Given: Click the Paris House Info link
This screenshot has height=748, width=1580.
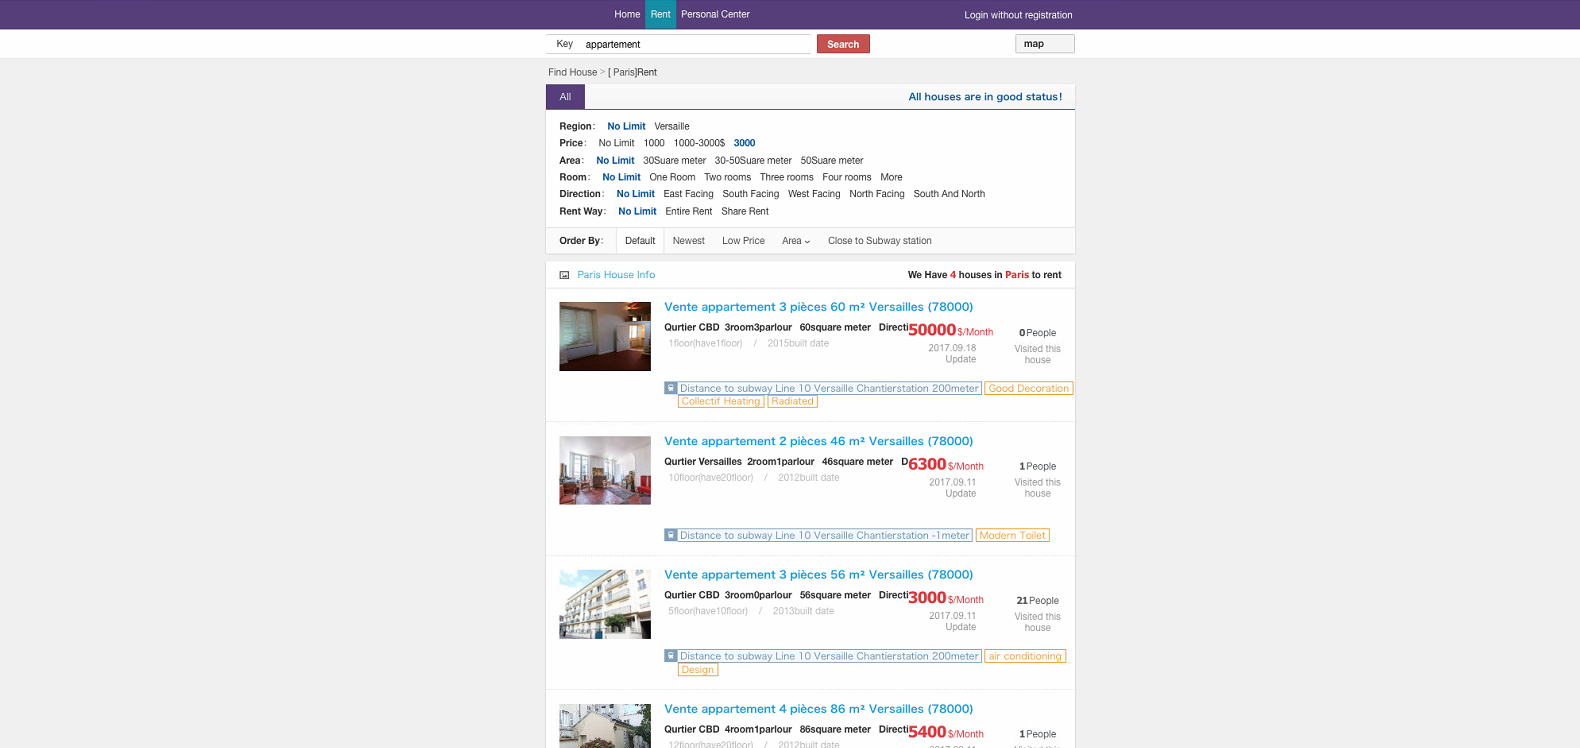Looking at the screenshot, I should coord(616,275).
